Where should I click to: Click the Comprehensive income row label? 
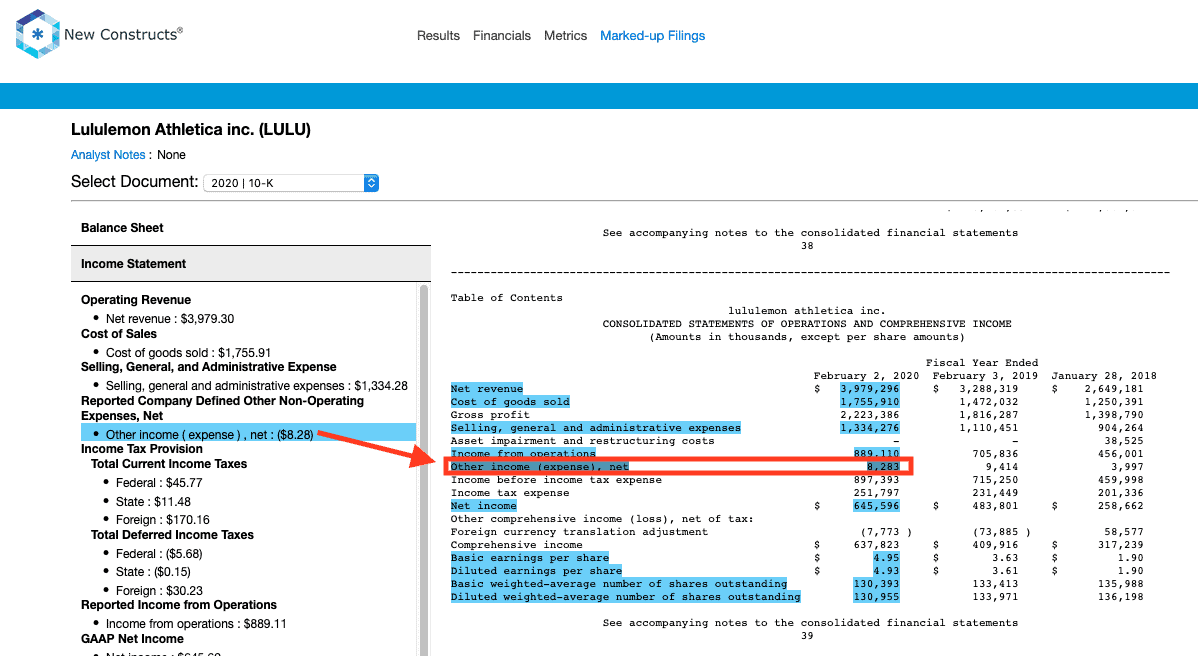pyautogui.click(x=516, y=545)
